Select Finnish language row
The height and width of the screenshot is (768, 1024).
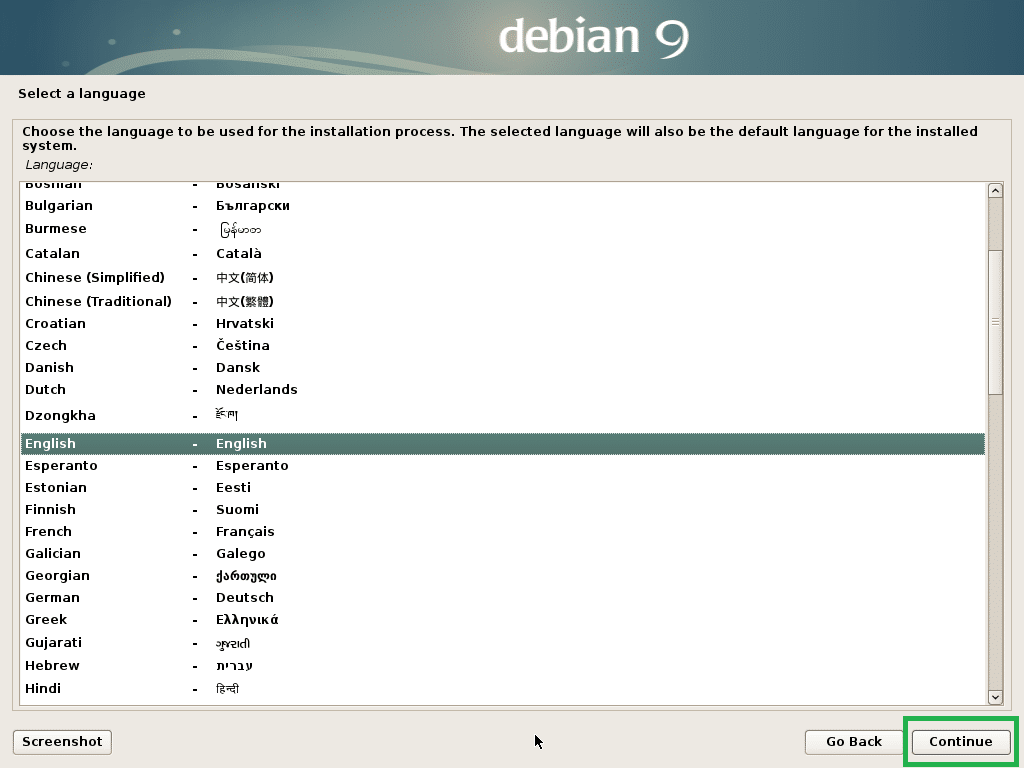[x=503, y=510]
